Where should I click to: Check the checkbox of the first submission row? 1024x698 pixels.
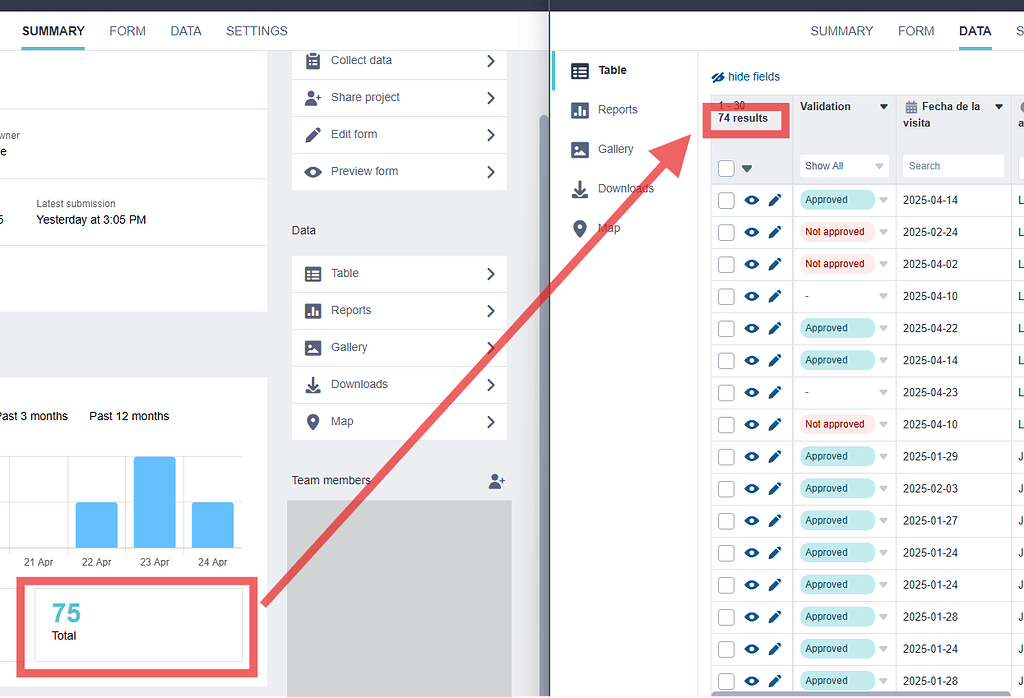pos(725,199)
